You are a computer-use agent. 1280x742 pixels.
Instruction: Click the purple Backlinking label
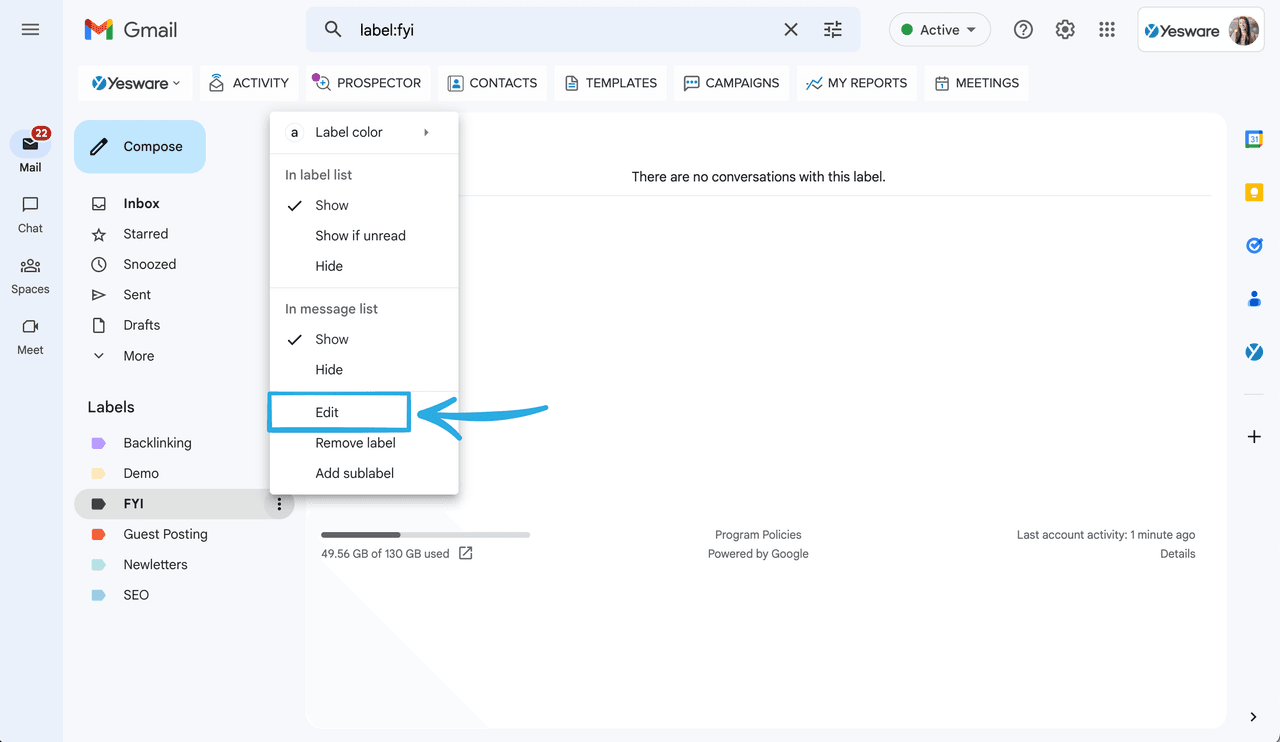157,443
